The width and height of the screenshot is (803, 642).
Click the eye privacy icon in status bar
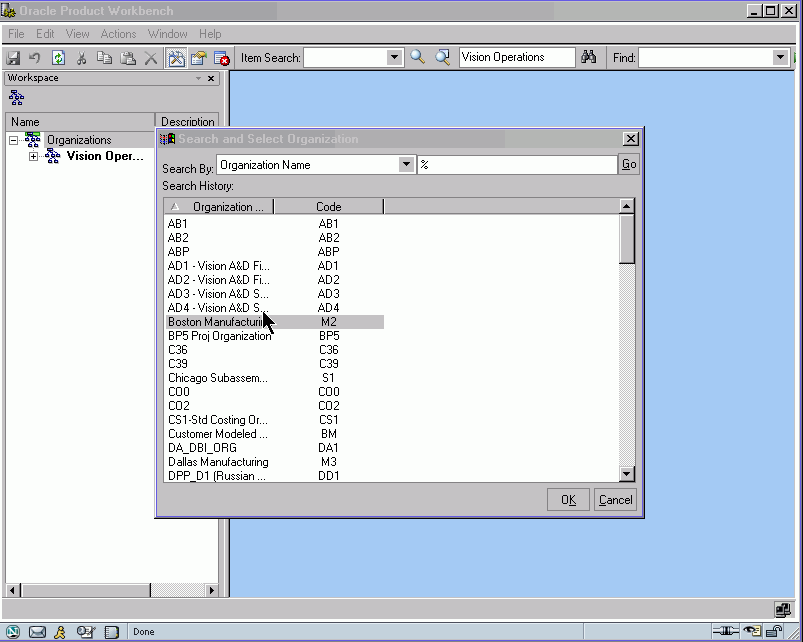coord(752,631)
